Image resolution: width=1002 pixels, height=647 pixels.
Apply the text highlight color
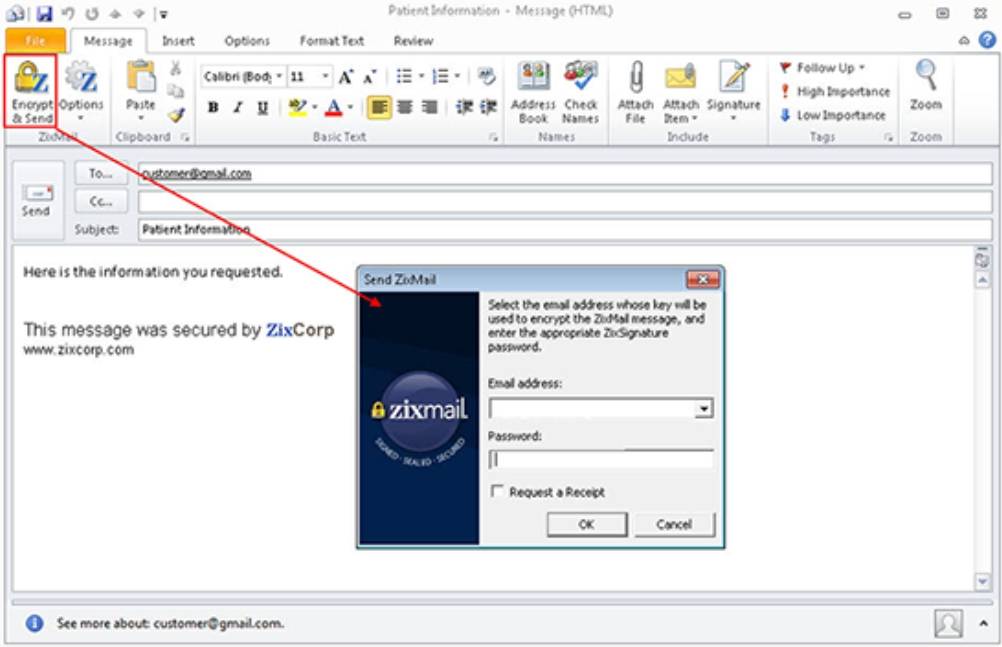[x=297, y=107]
